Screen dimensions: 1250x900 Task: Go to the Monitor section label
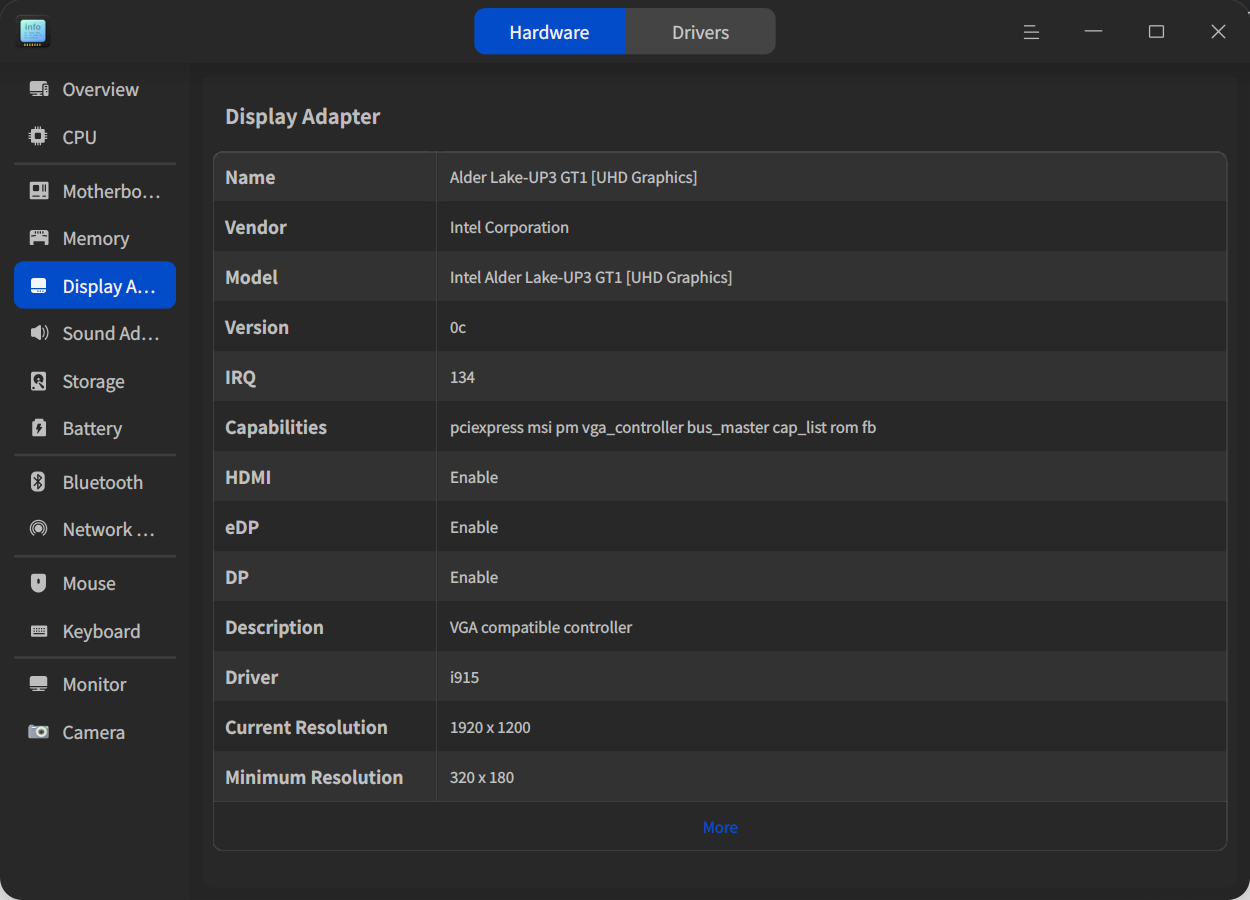[x=94, y=684]
